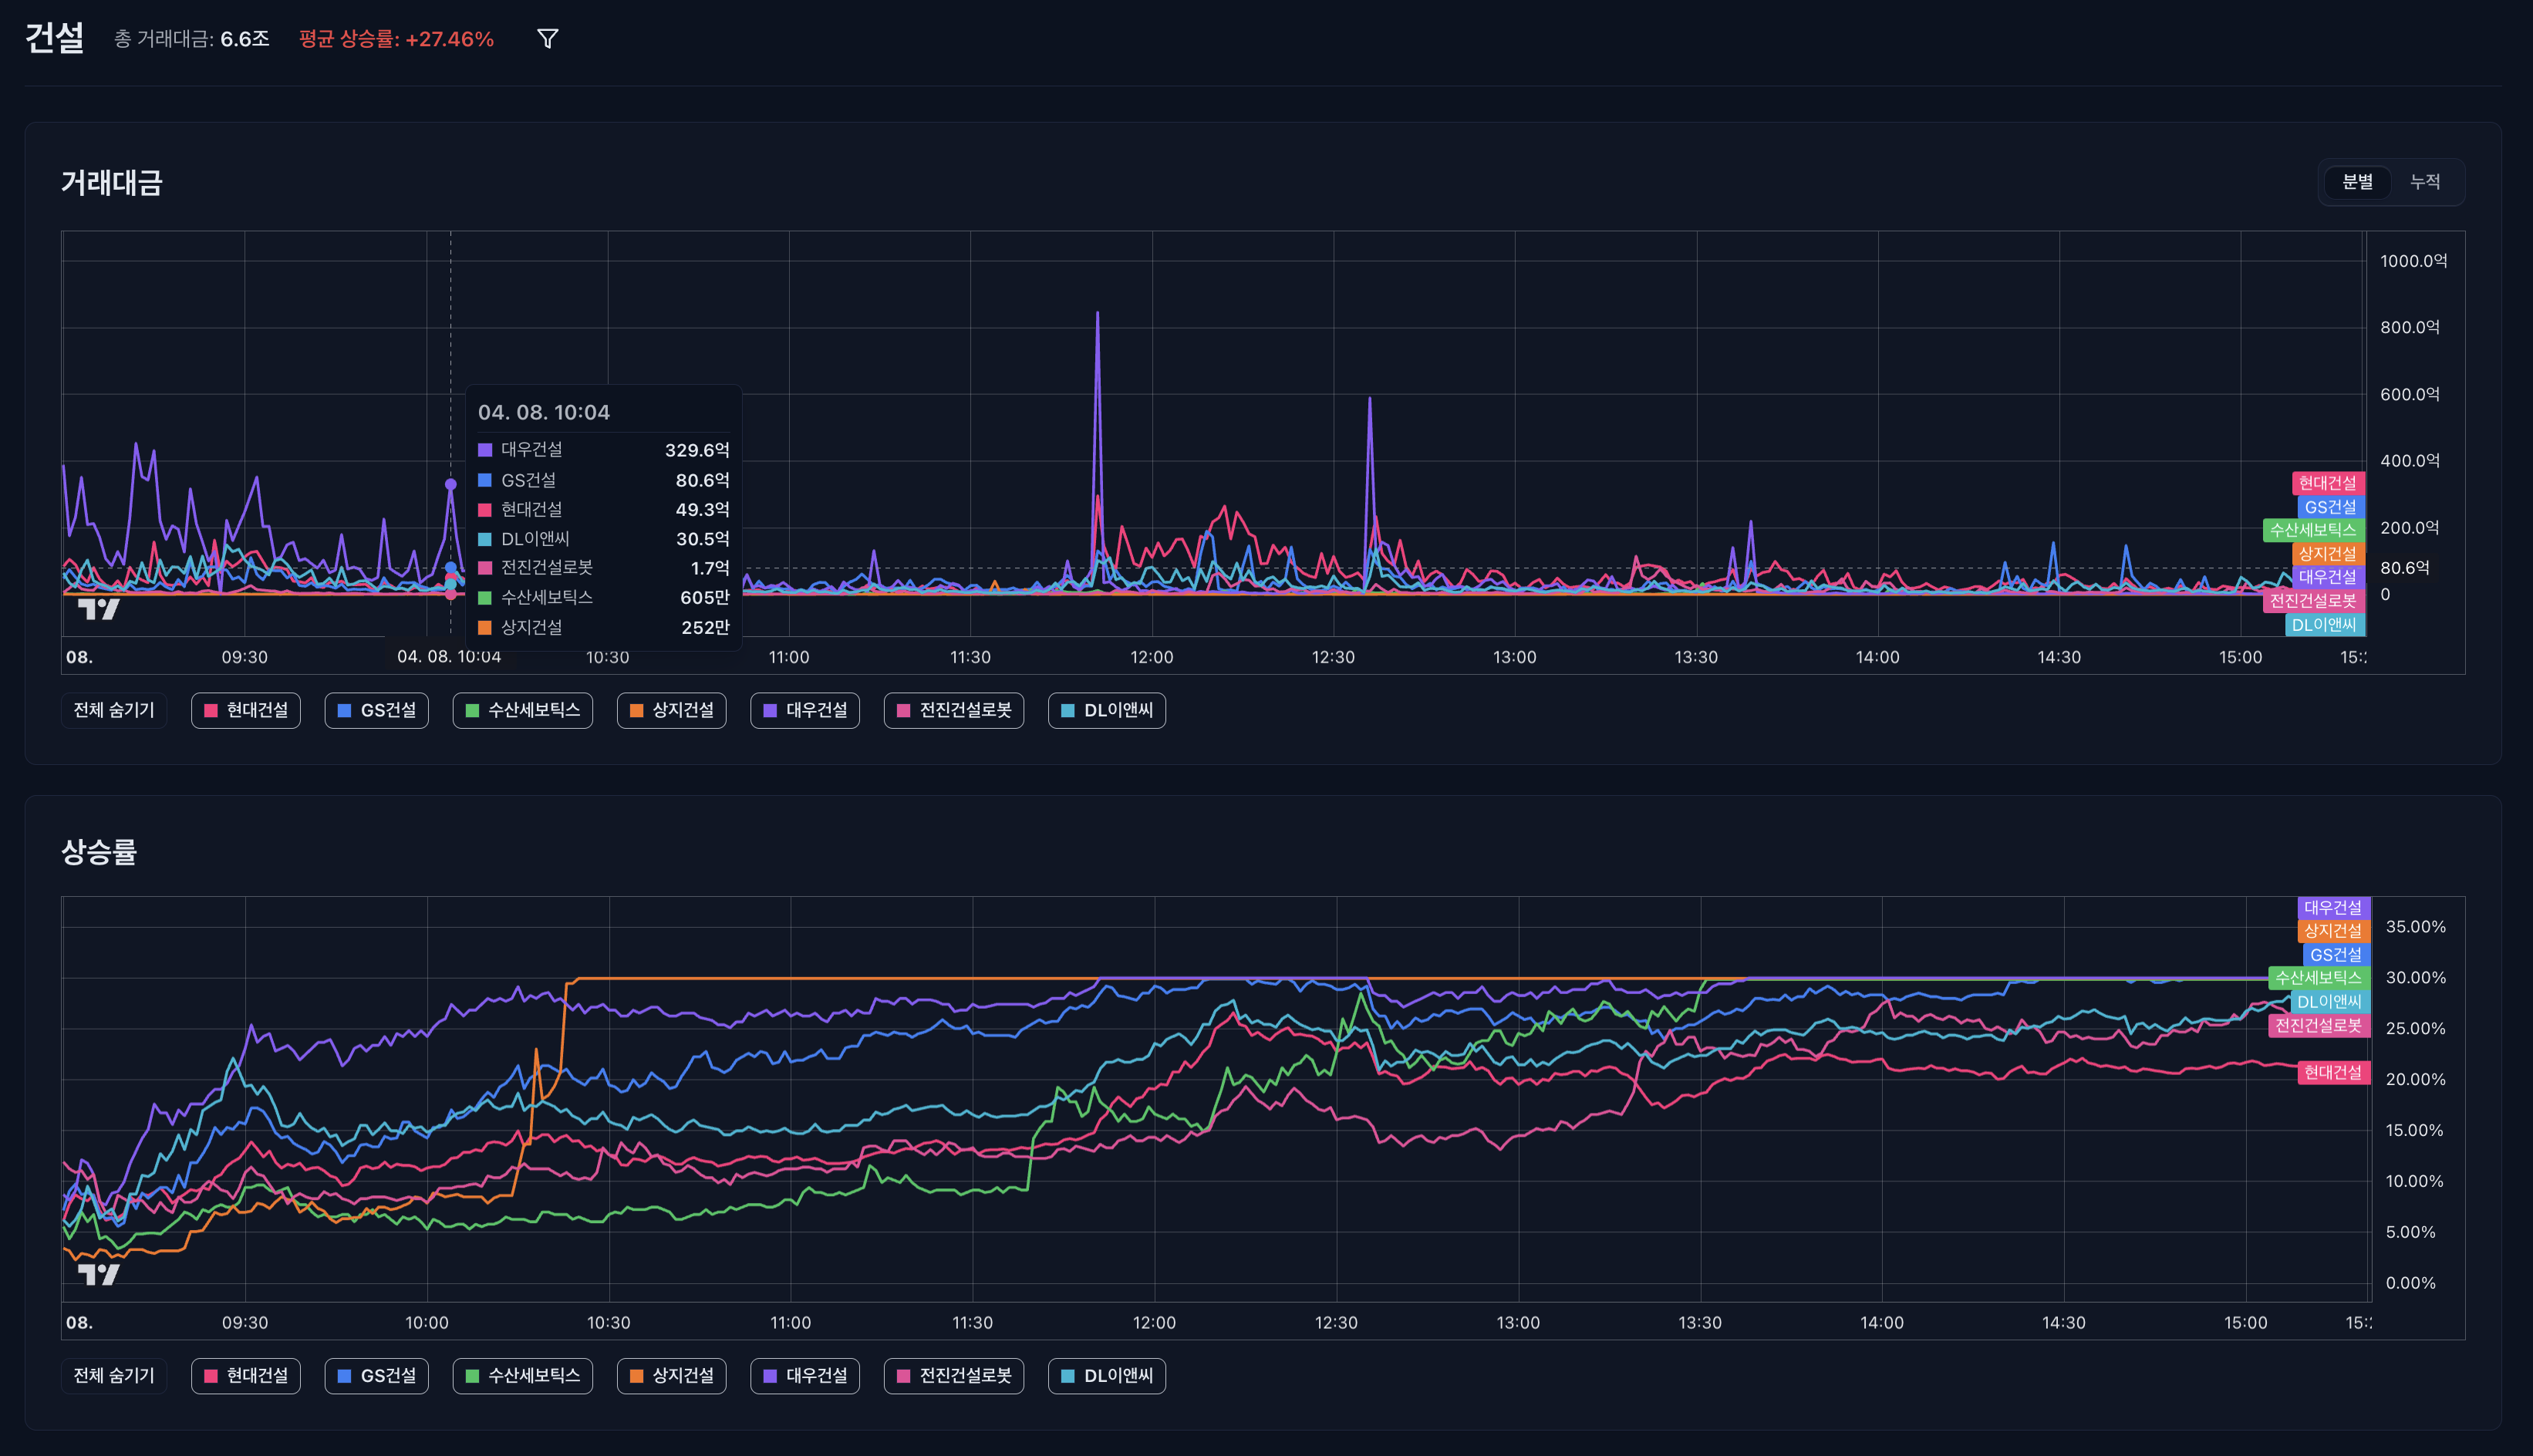Click the TradingView logo in the 상승률 chart
The image size is (2533, 1456).
point(98,1274)
